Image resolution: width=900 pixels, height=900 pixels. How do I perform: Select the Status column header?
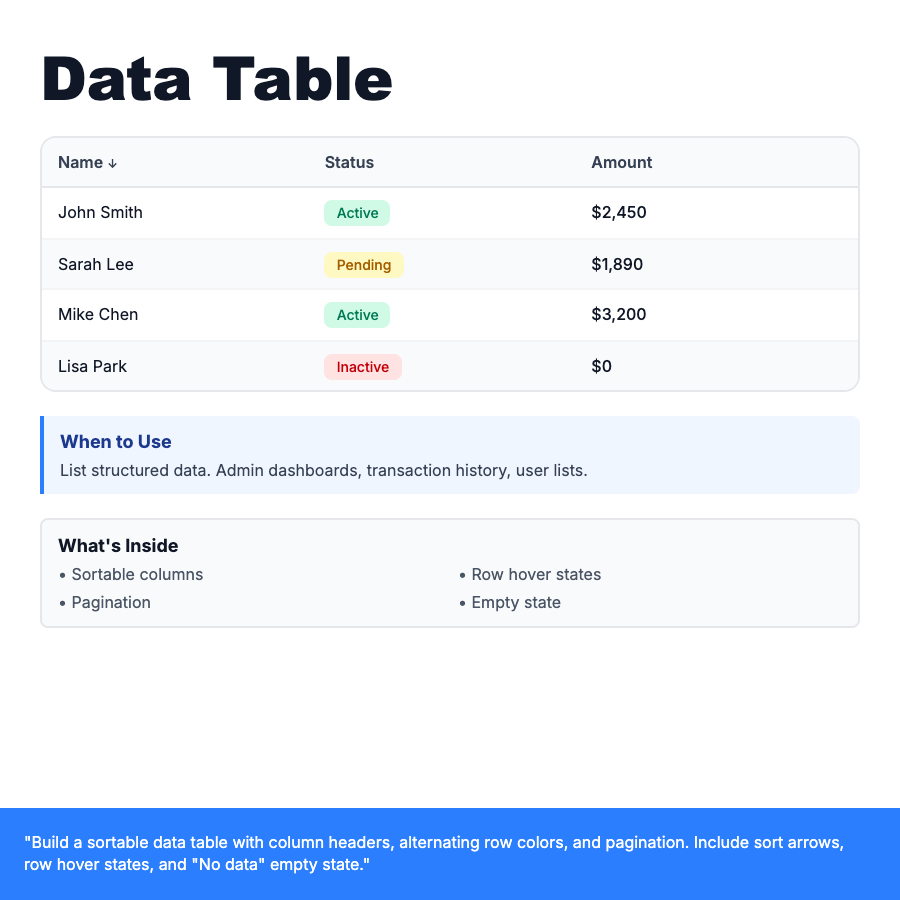(x=349, y=162)
